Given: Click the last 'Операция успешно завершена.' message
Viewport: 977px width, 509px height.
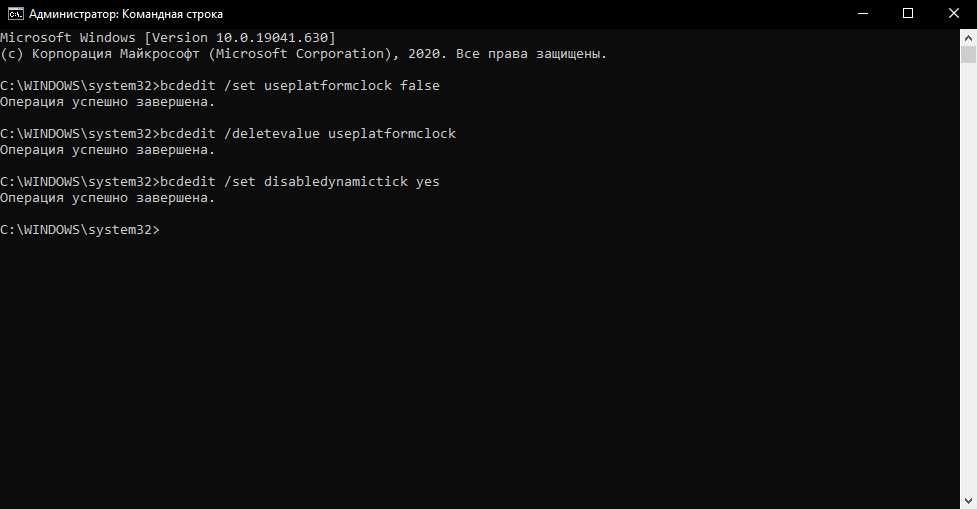Looking at the screenshot, I should (x=108, y=198).
